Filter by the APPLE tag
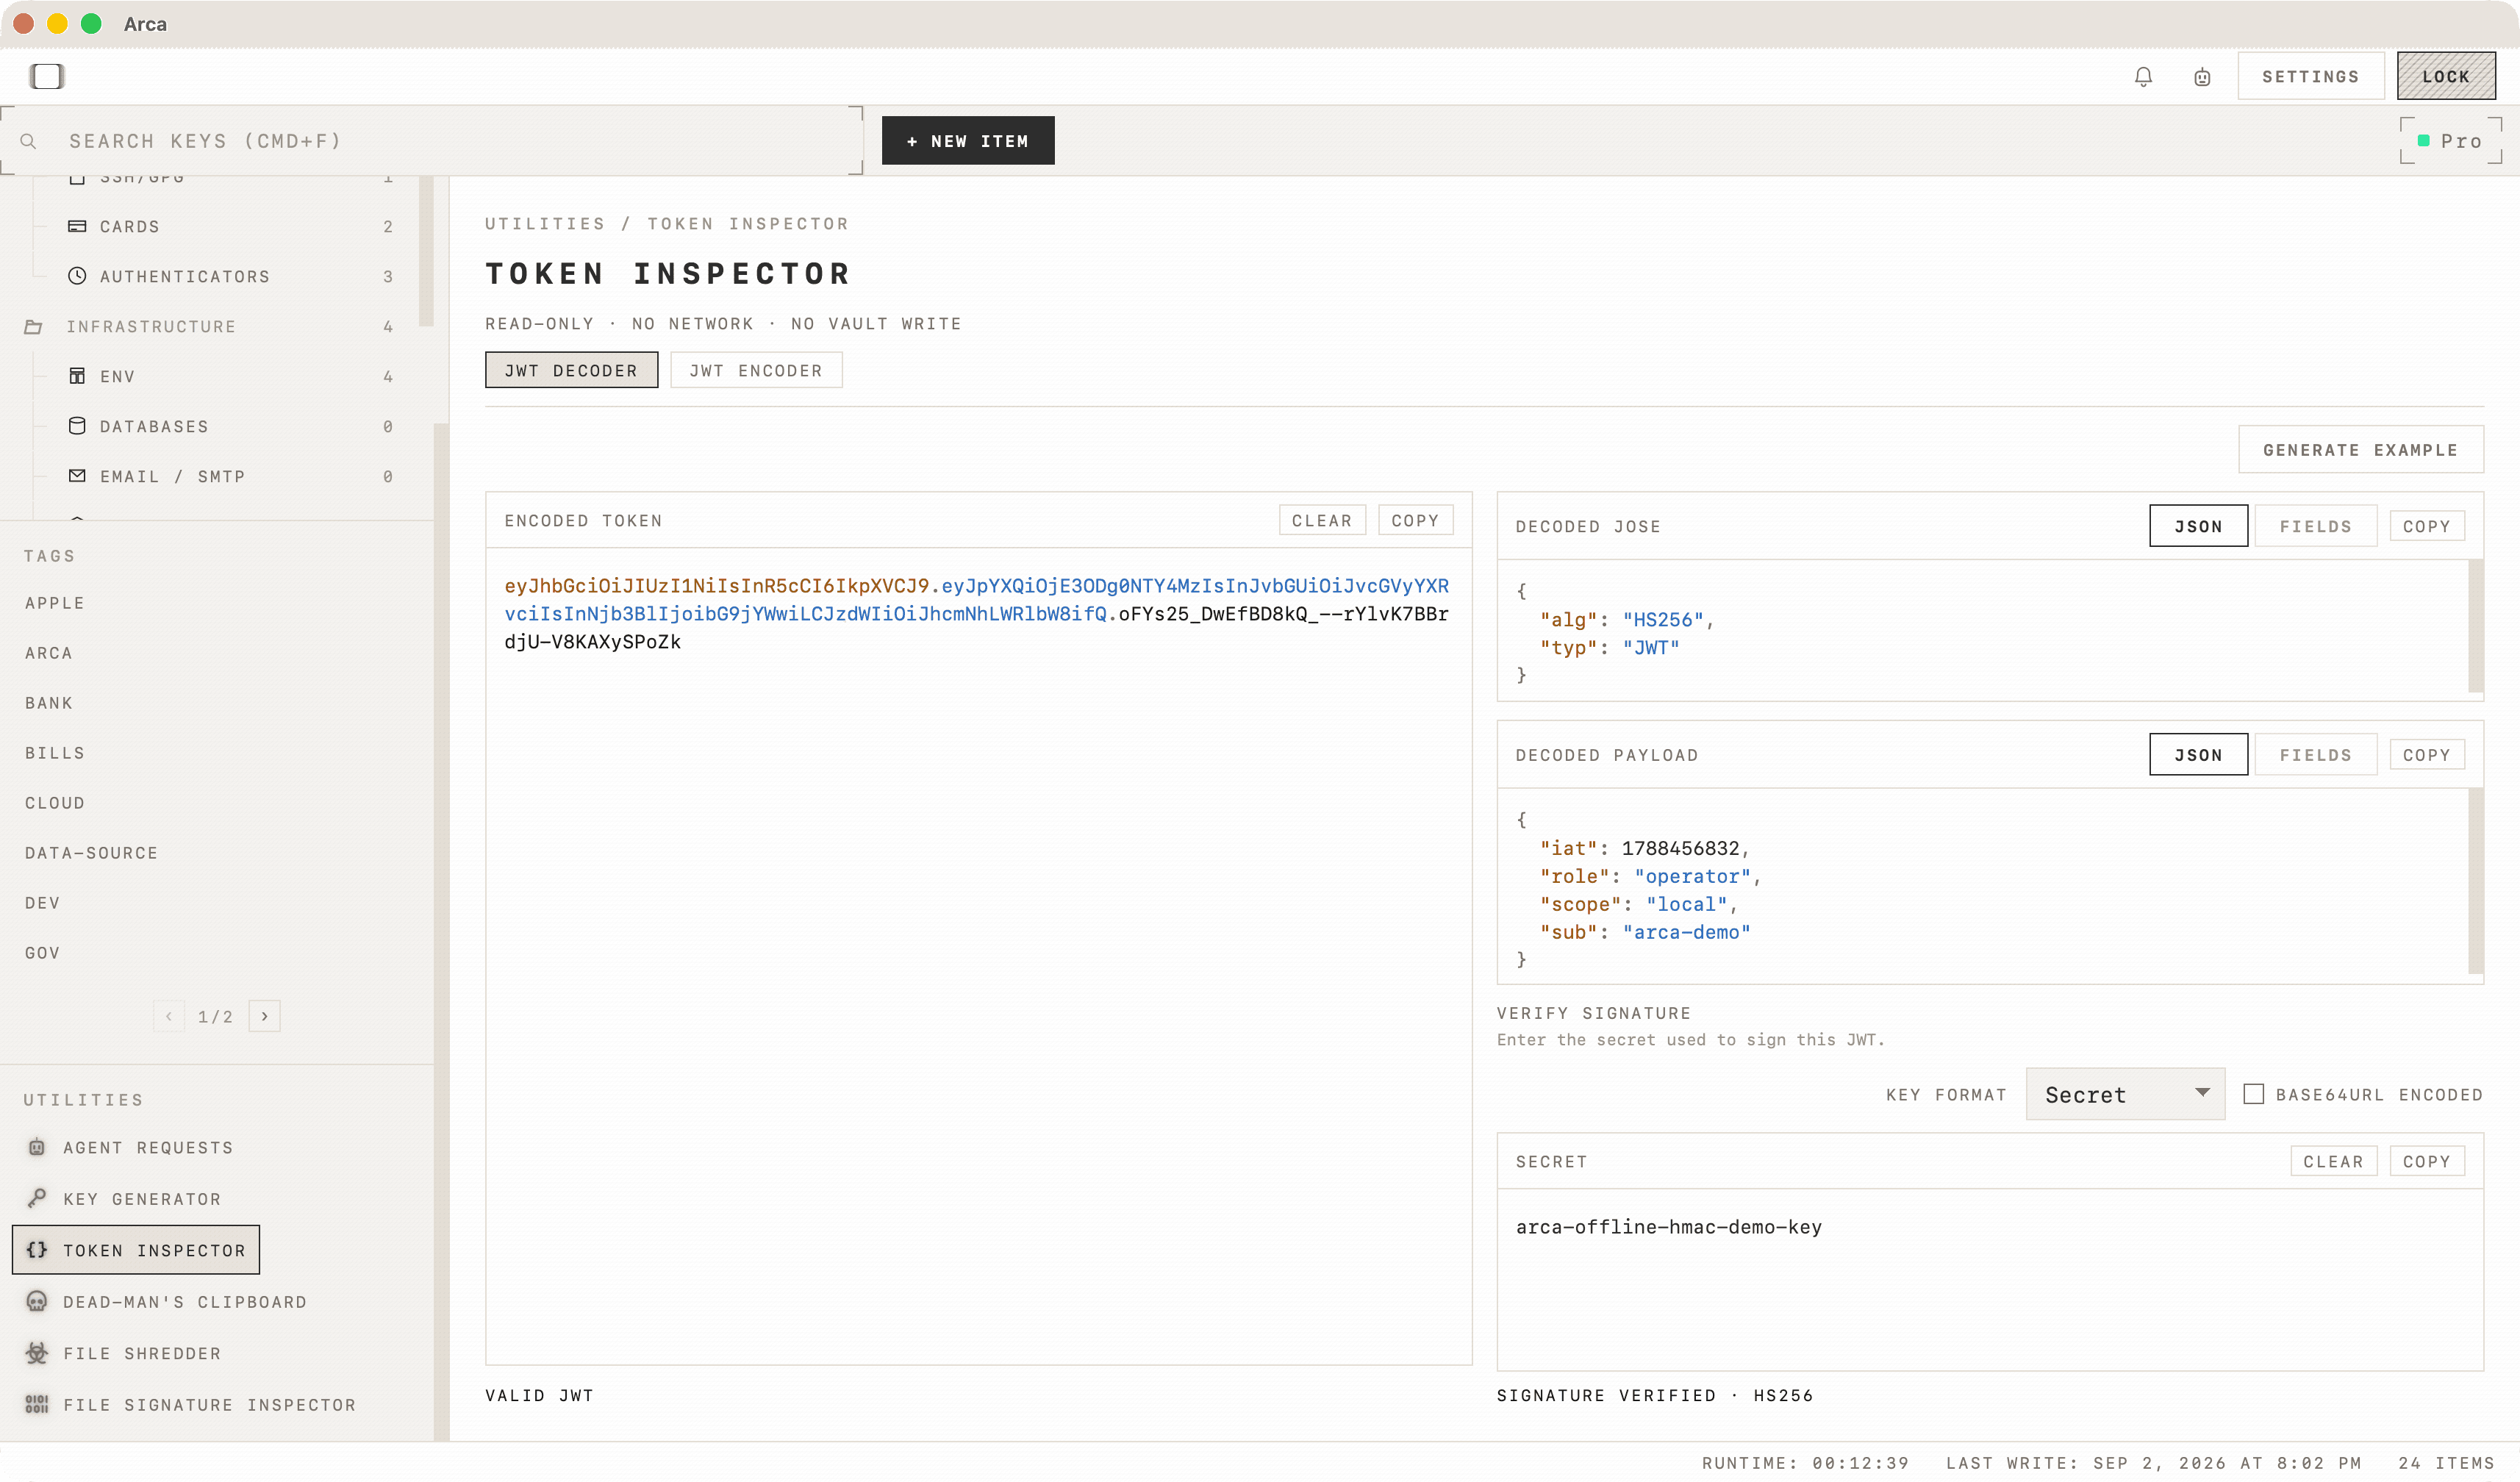Viewport: 2520px width, 1482px height. pos(55,603)
